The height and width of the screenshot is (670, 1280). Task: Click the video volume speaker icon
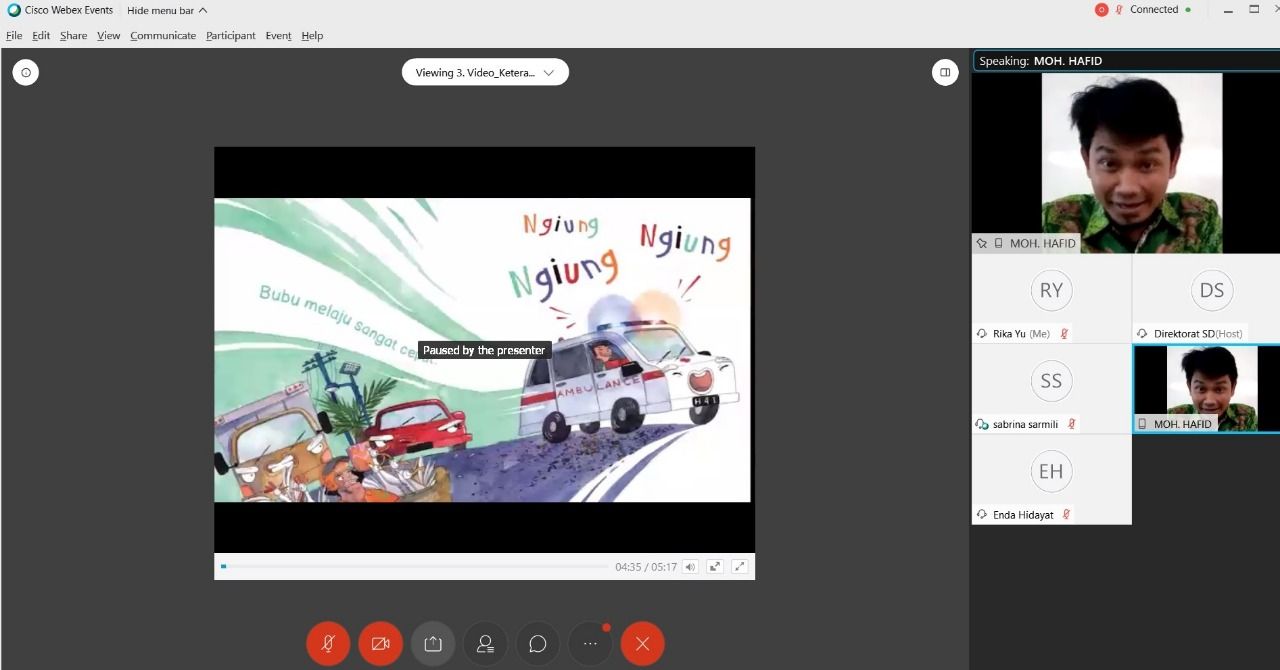click(690, 567)
